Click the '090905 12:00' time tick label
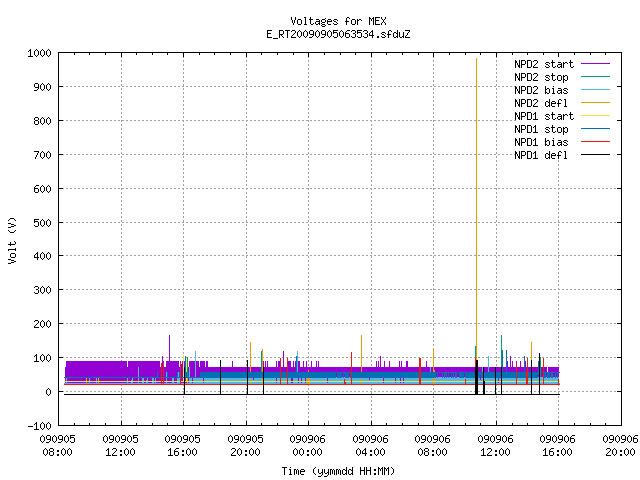This screenshot has height=480, width=640. click(120, 445)
